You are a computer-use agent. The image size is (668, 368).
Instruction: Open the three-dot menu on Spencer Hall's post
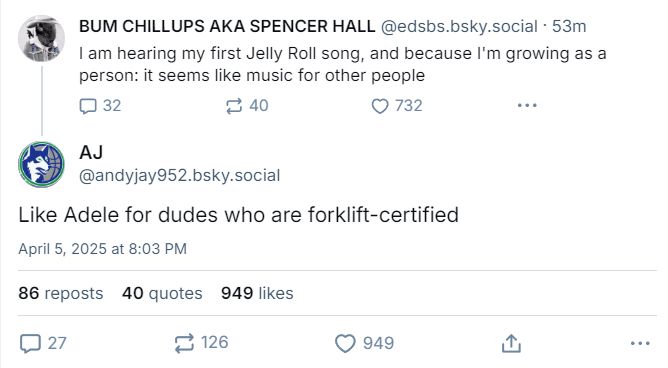[x=527, y=105]
